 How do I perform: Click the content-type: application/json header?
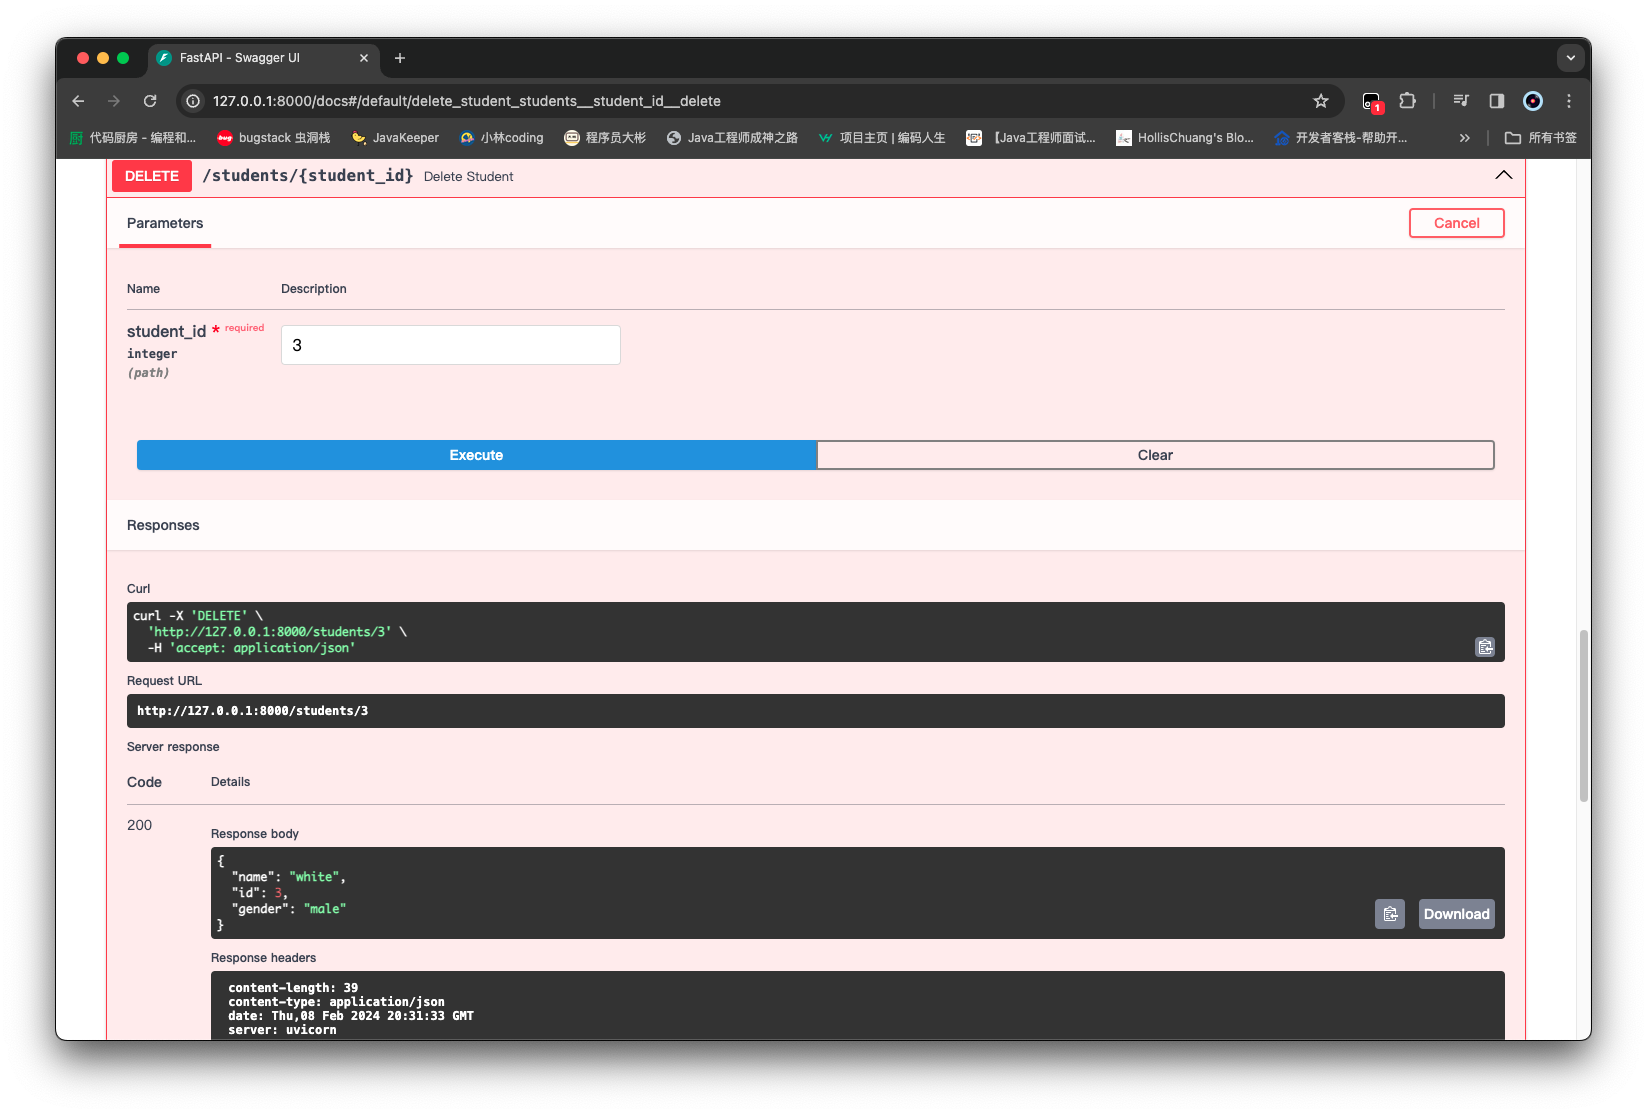(336, 1002)
